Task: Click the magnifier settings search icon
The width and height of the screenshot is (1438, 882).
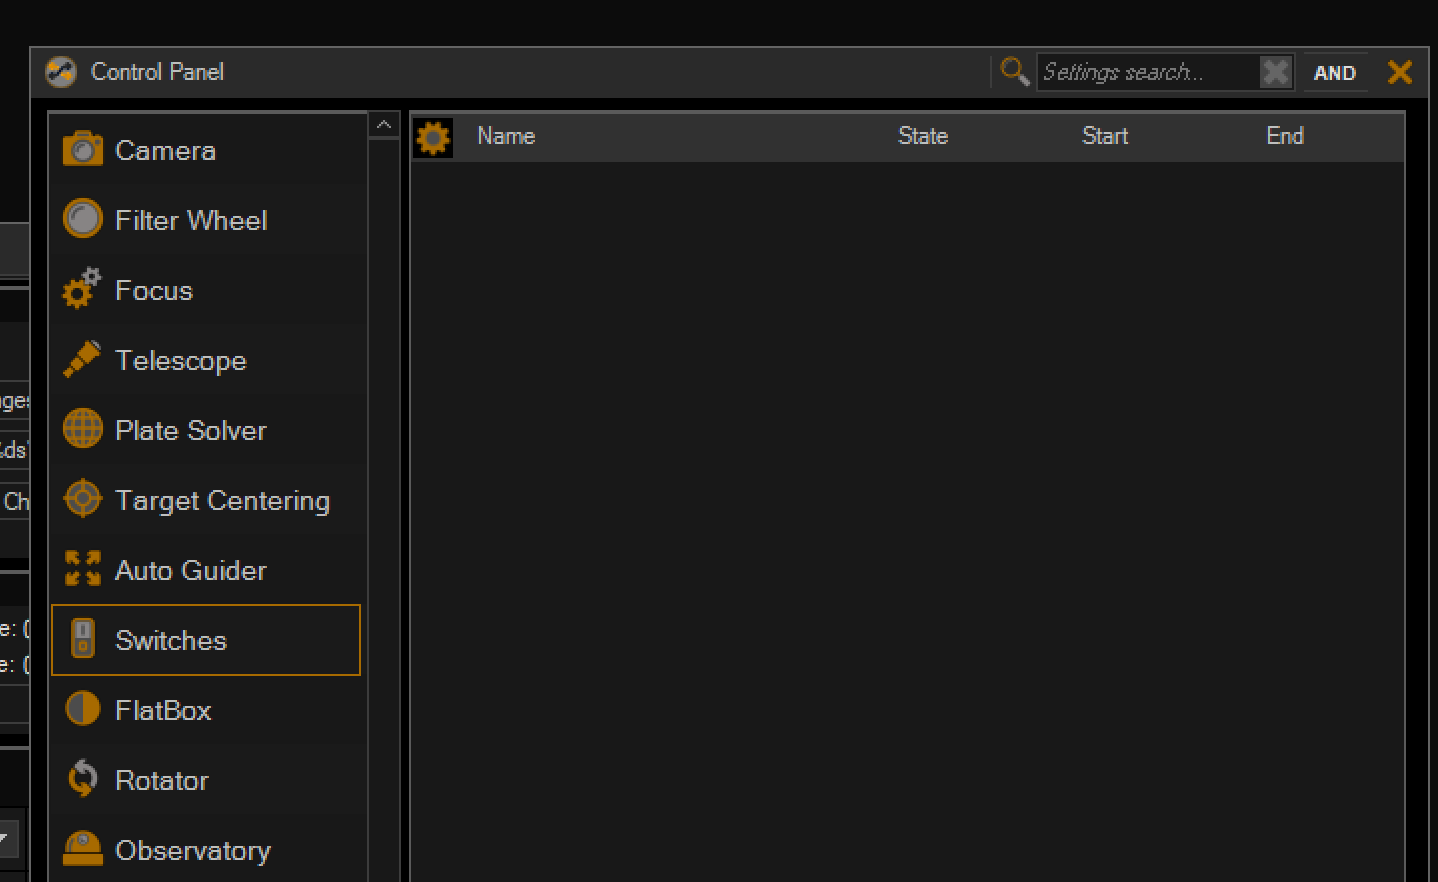Action: (1014, 71)
